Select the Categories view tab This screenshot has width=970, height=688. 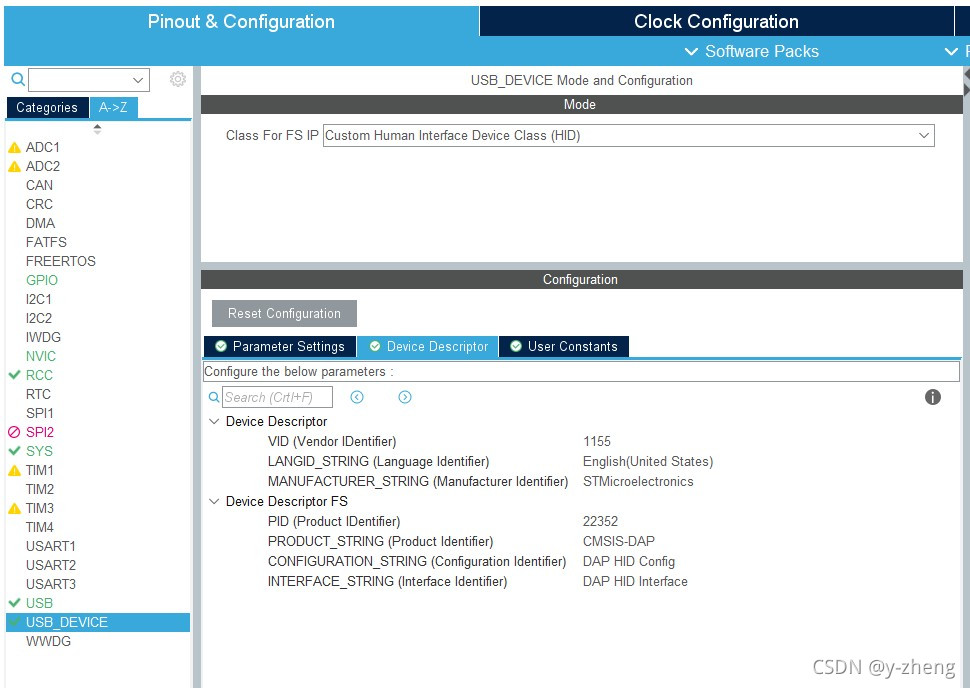click(47, 108)
